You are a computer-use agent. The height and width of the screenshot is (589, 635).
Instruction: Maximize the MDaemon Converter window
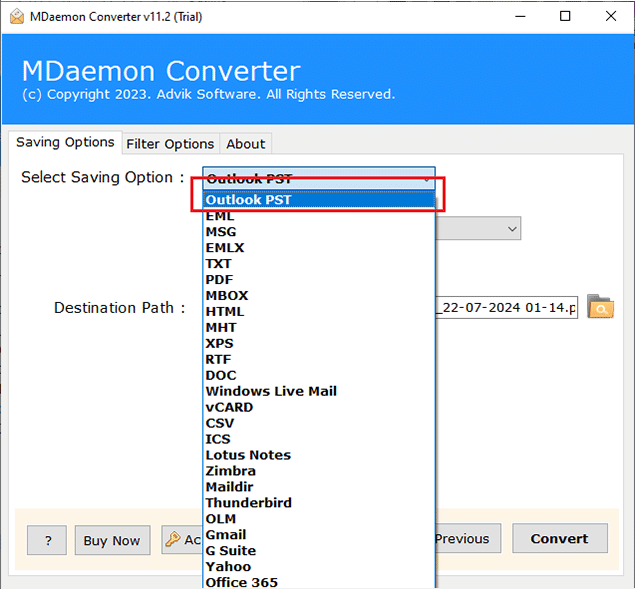point(565,16)
